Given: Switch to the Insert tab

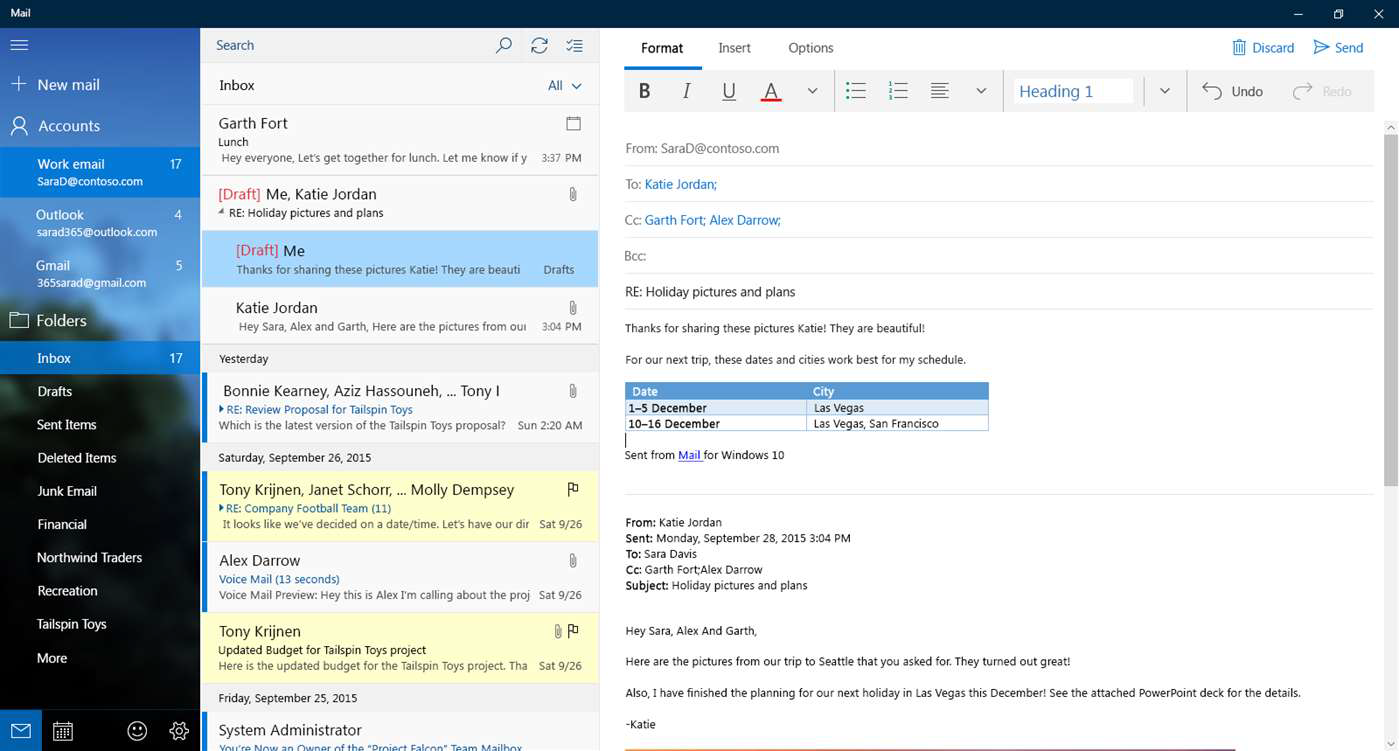Looking at the screenshot, I should 734,47.
